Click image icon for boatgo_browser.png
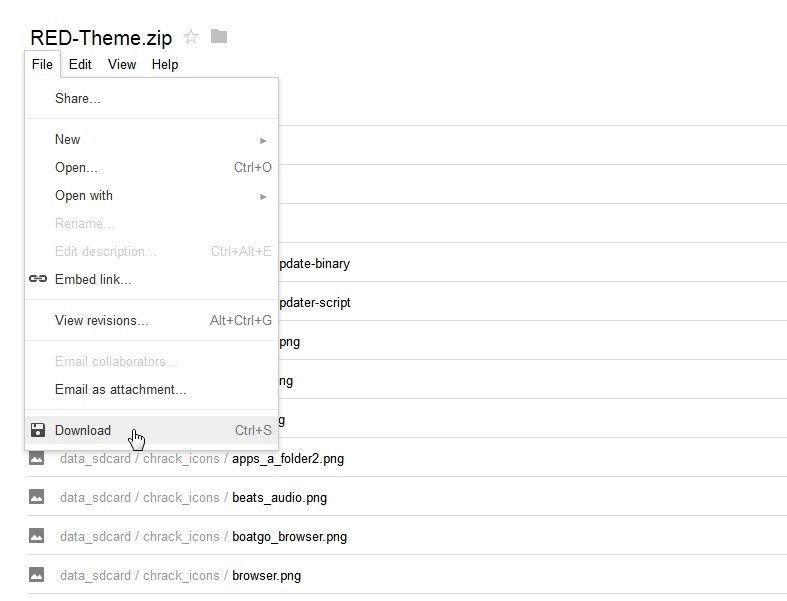The image size is (787, 601). 36,536
